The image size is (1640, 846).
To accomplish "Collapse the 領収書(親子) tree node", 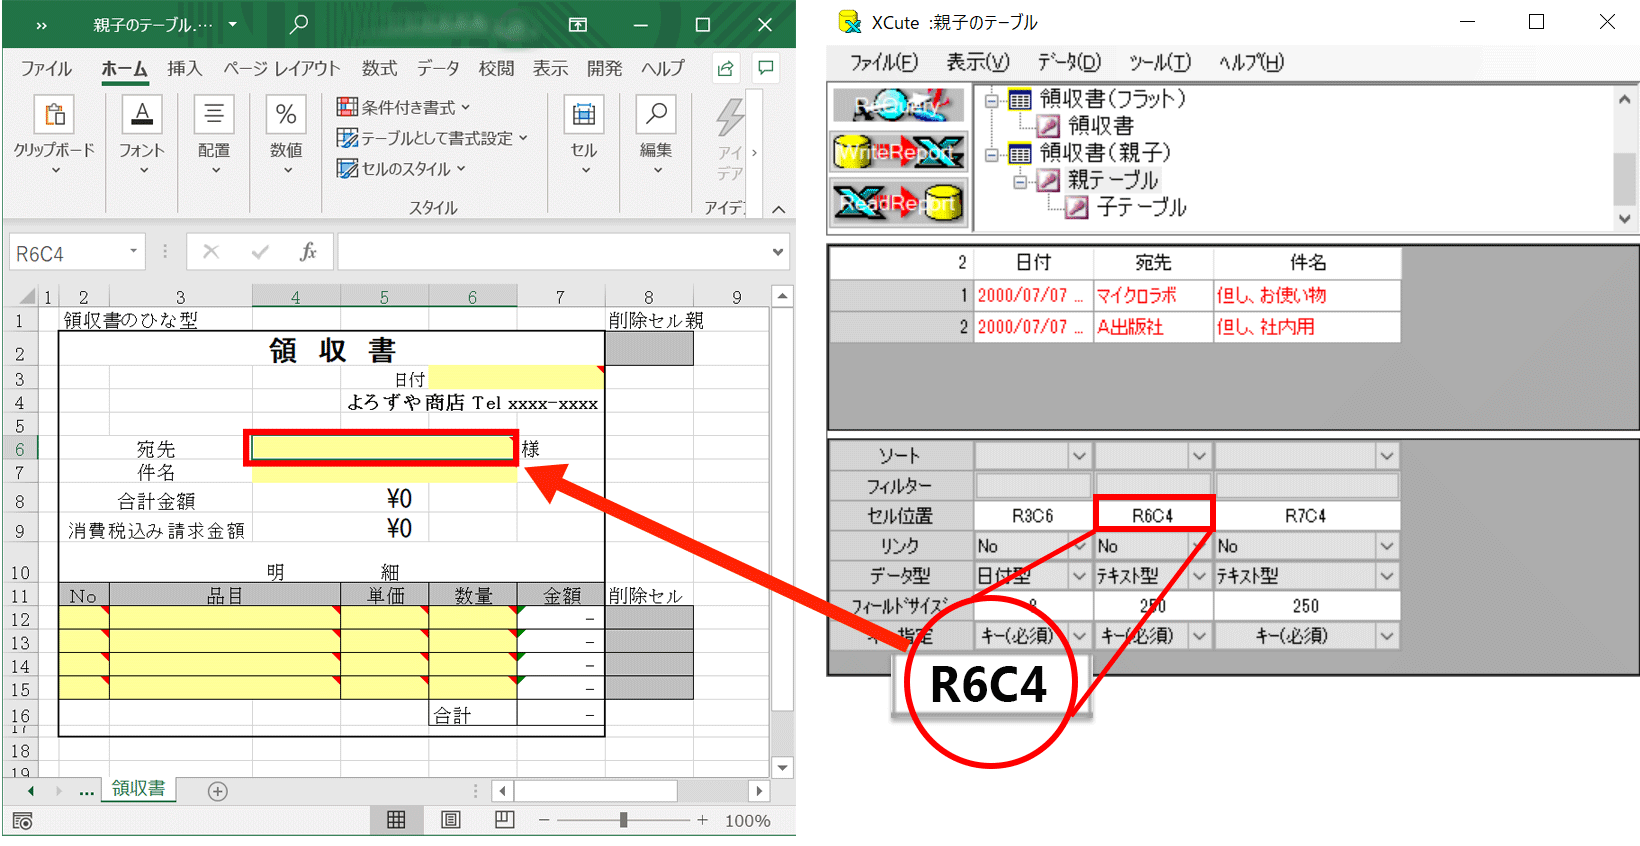I will tap(992, 154).
